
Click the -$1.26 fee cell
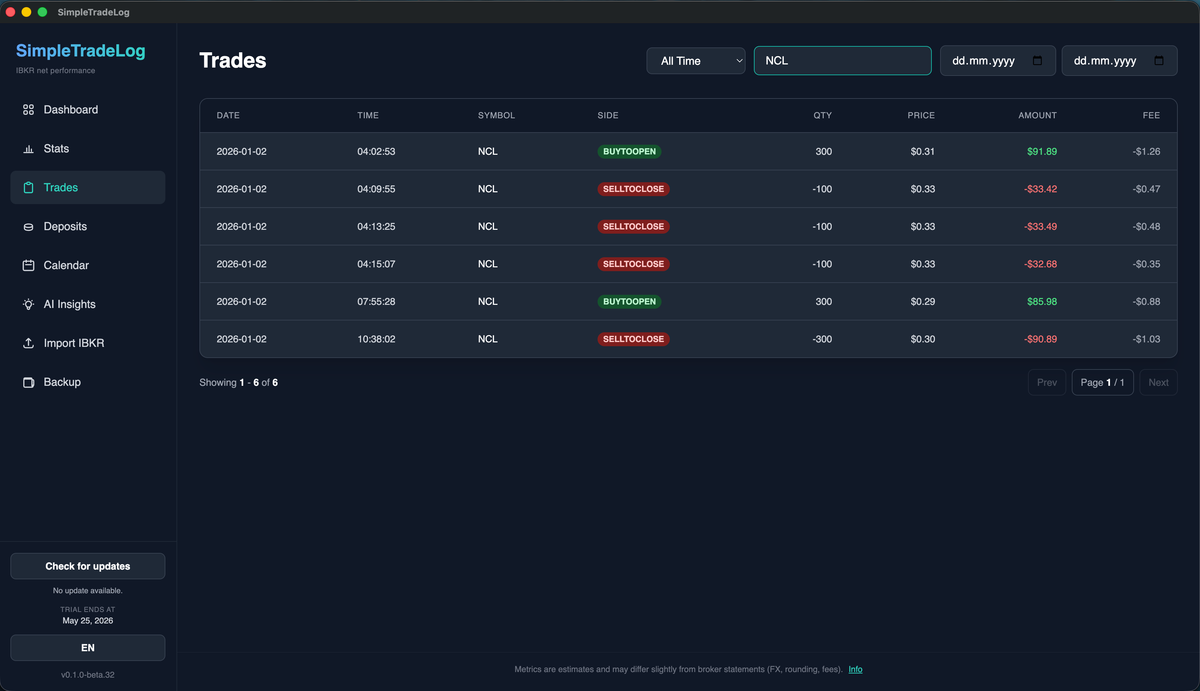coord(1146,152)
